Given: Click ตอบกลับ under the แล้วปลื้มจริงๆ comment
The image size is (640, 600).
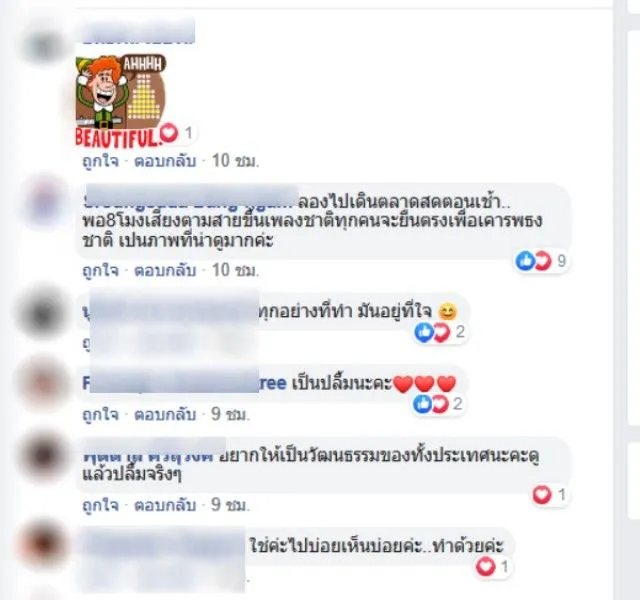Looking at the screenshot, I should click(165, 505).
